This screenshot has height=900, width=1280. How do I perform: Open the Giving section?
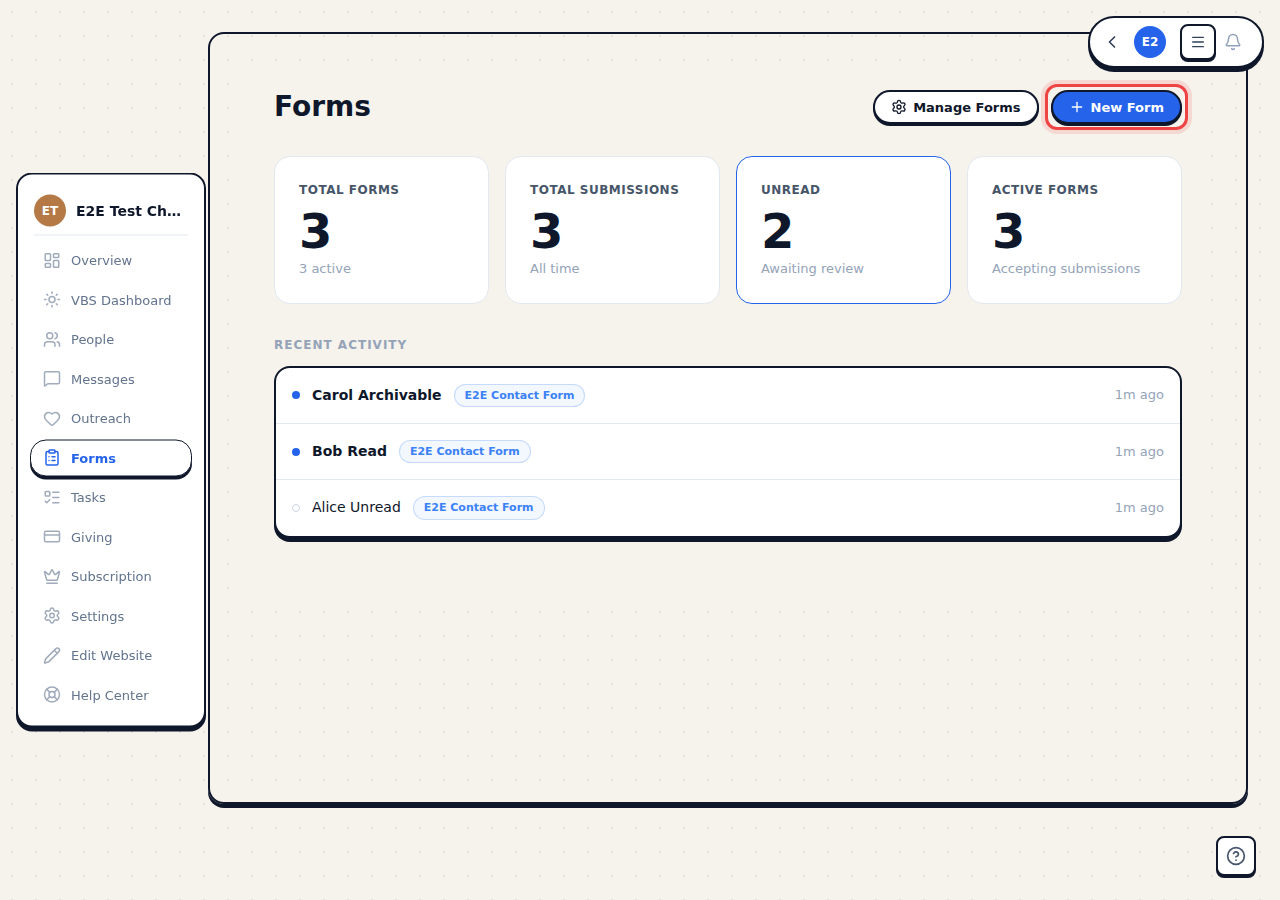[x=92, y=537]
